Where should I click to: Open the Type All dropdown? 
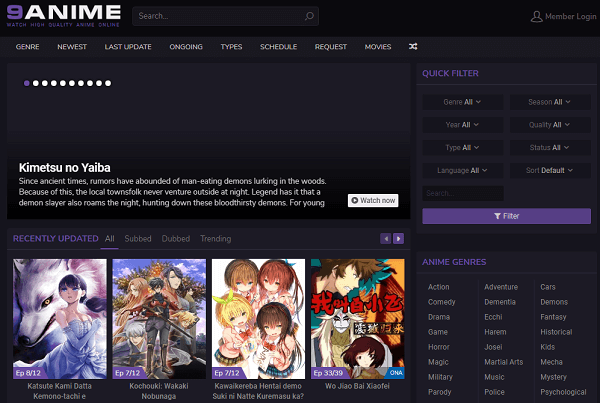coord(463,148)
